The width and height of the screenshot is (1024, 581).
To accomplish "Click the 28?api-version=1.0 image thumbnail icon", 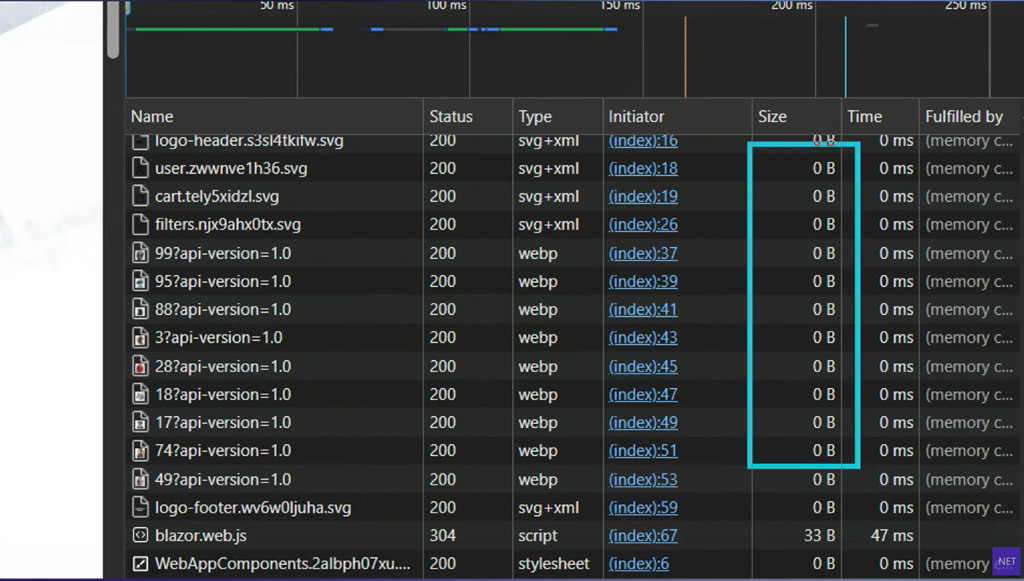I will 140,367.
